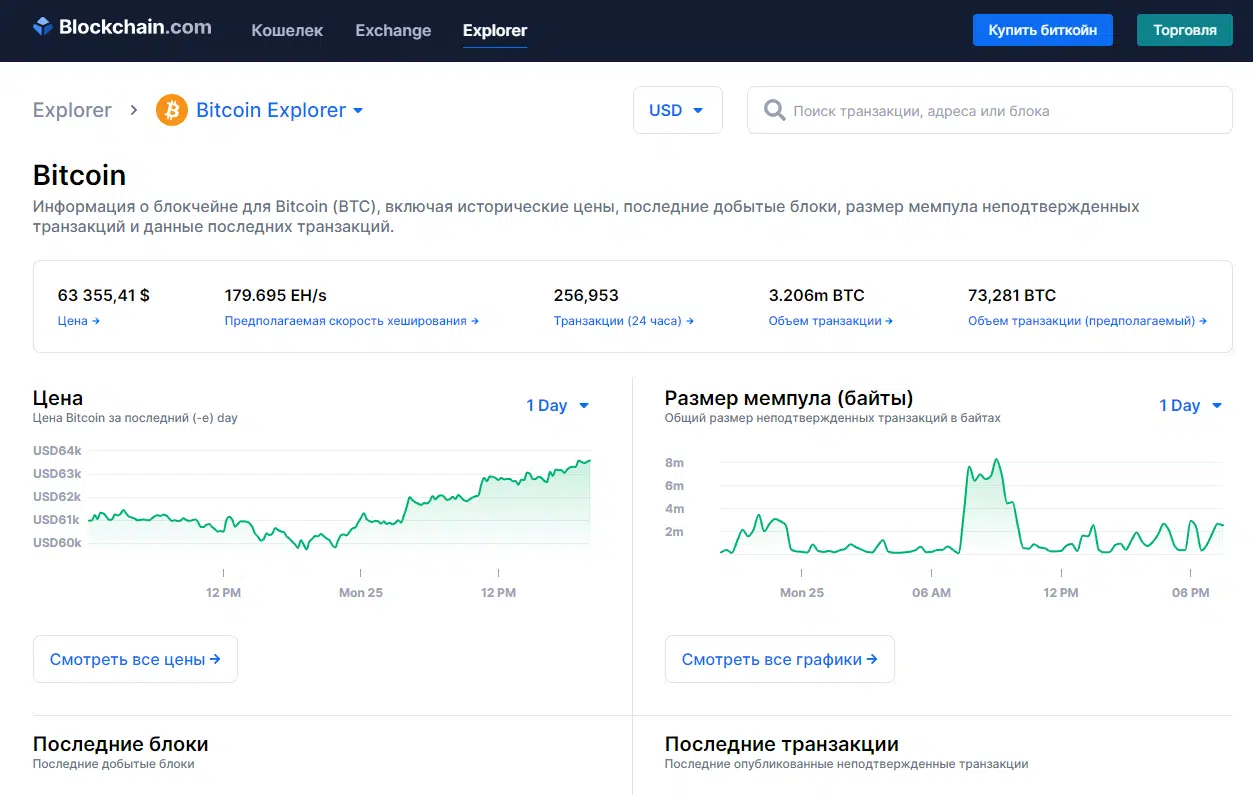1253x795 pixels.
Task: Click the mempool size chart peak
Action: [x=996, y=462]
